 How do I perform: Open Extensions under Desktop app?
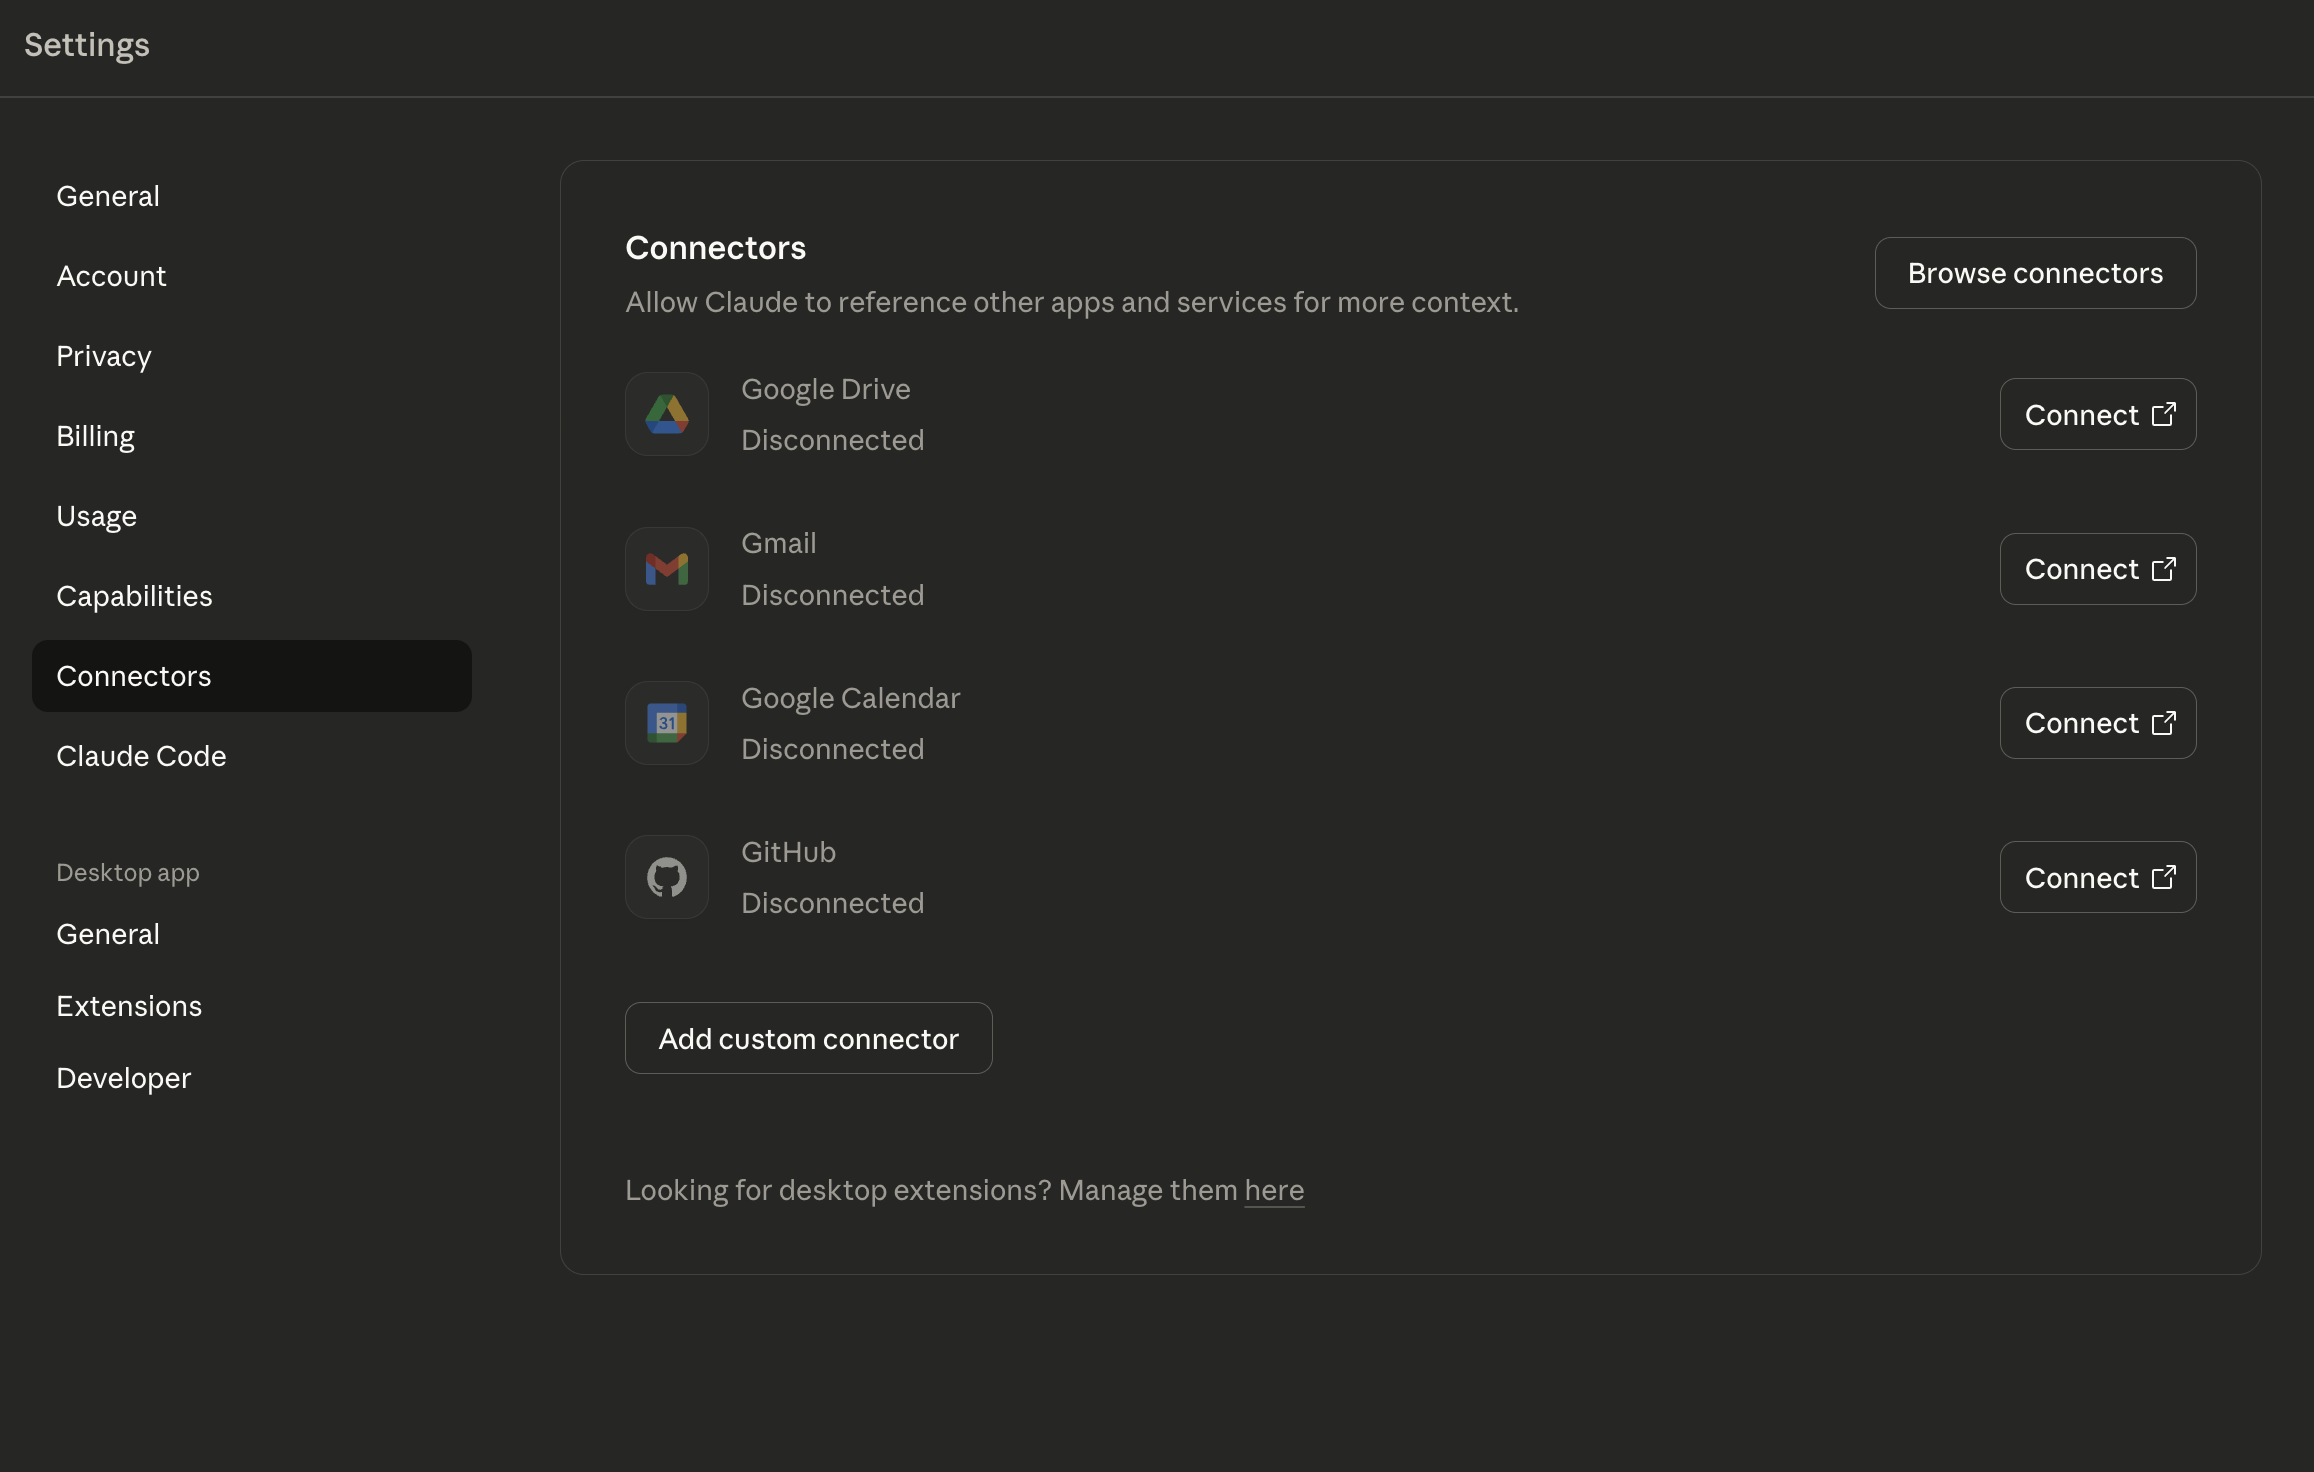coord(129,1006)
